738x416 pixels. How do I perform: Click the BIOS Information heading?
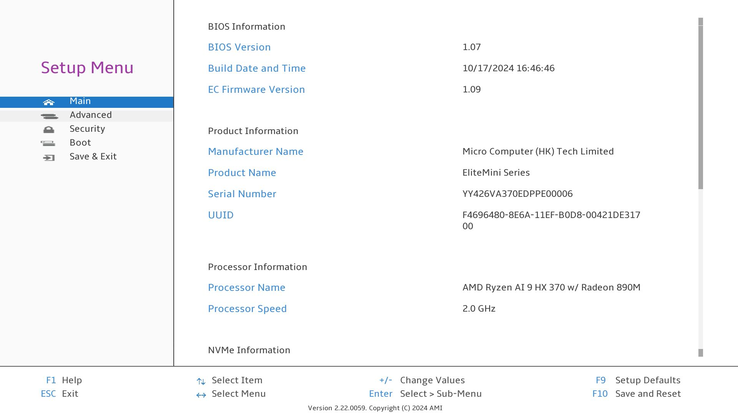[x=247, y=27]
